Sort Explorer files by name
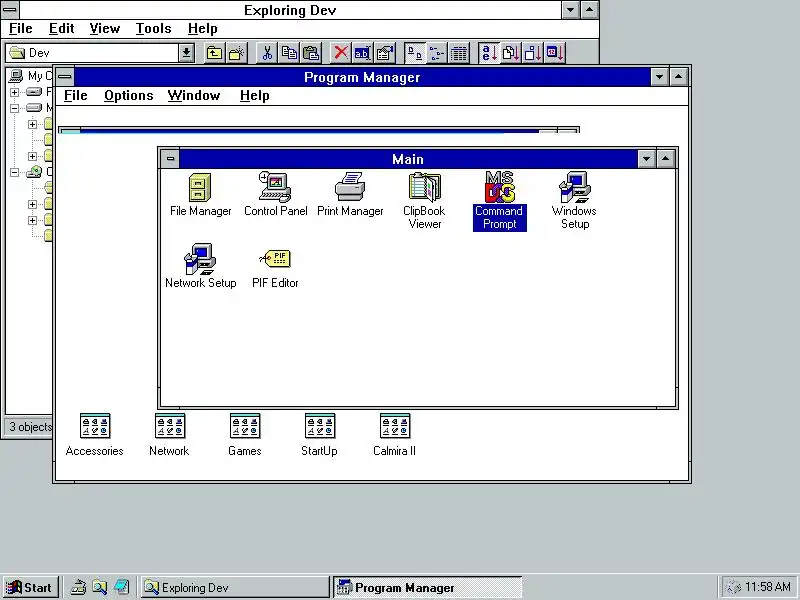The image size is (800, 600). 489,53
